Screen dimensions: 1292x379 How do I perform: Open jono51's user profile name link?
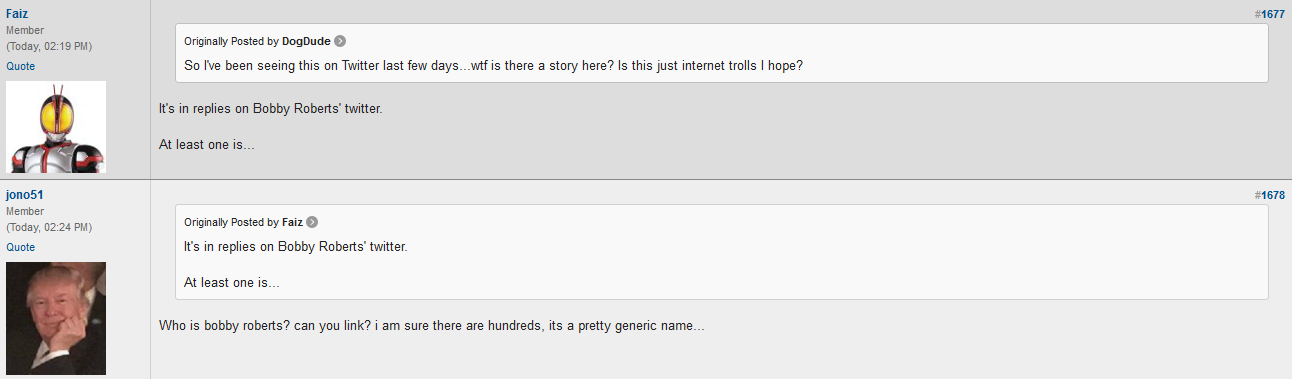point(25,194)
